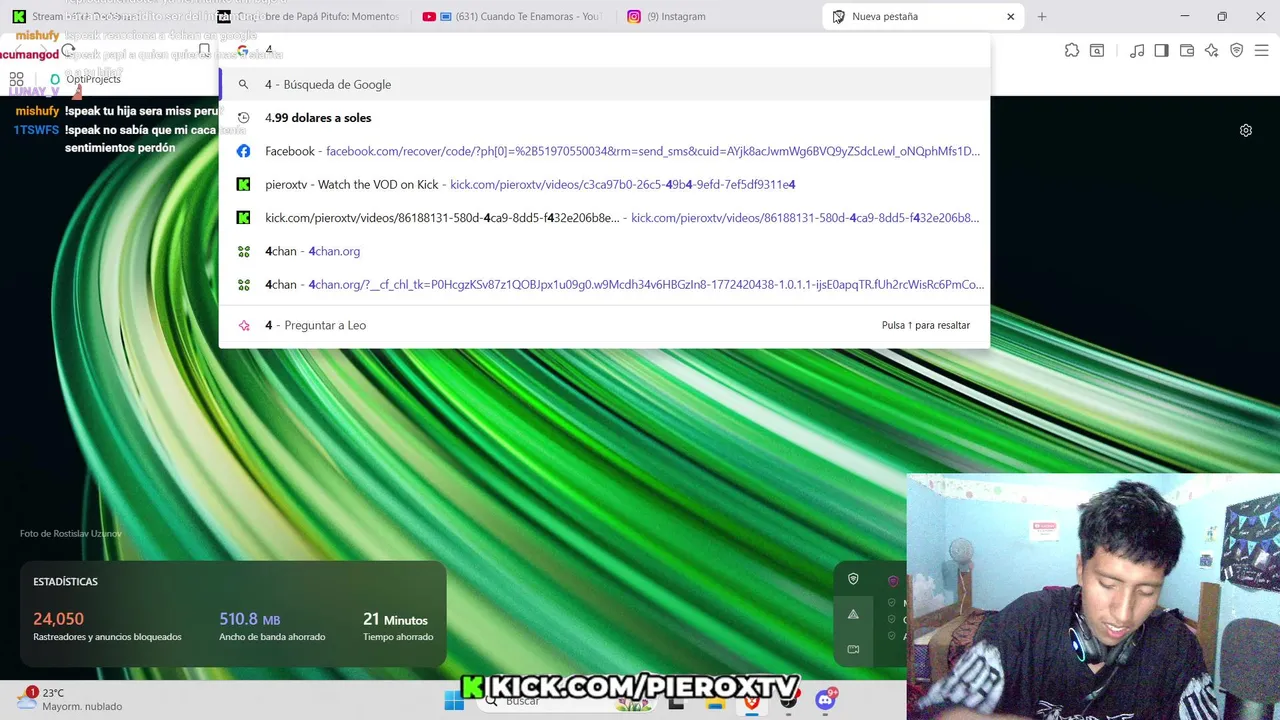Open the Brave Playlist music note icon

click(x=1137, y=51)
